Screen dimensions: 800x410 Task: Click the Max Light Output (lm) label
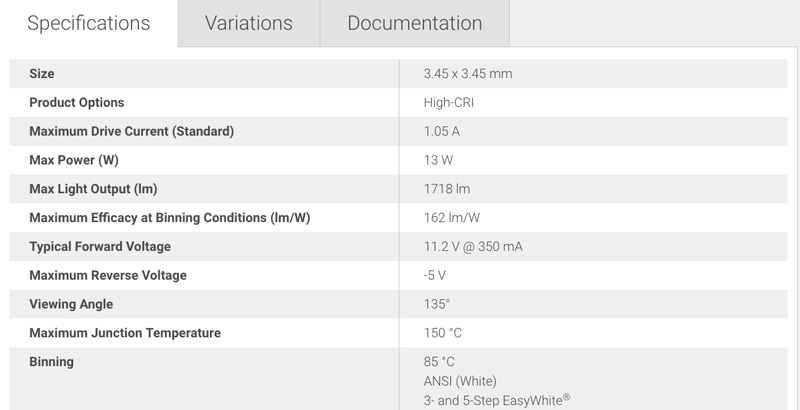tap(93, 189)
